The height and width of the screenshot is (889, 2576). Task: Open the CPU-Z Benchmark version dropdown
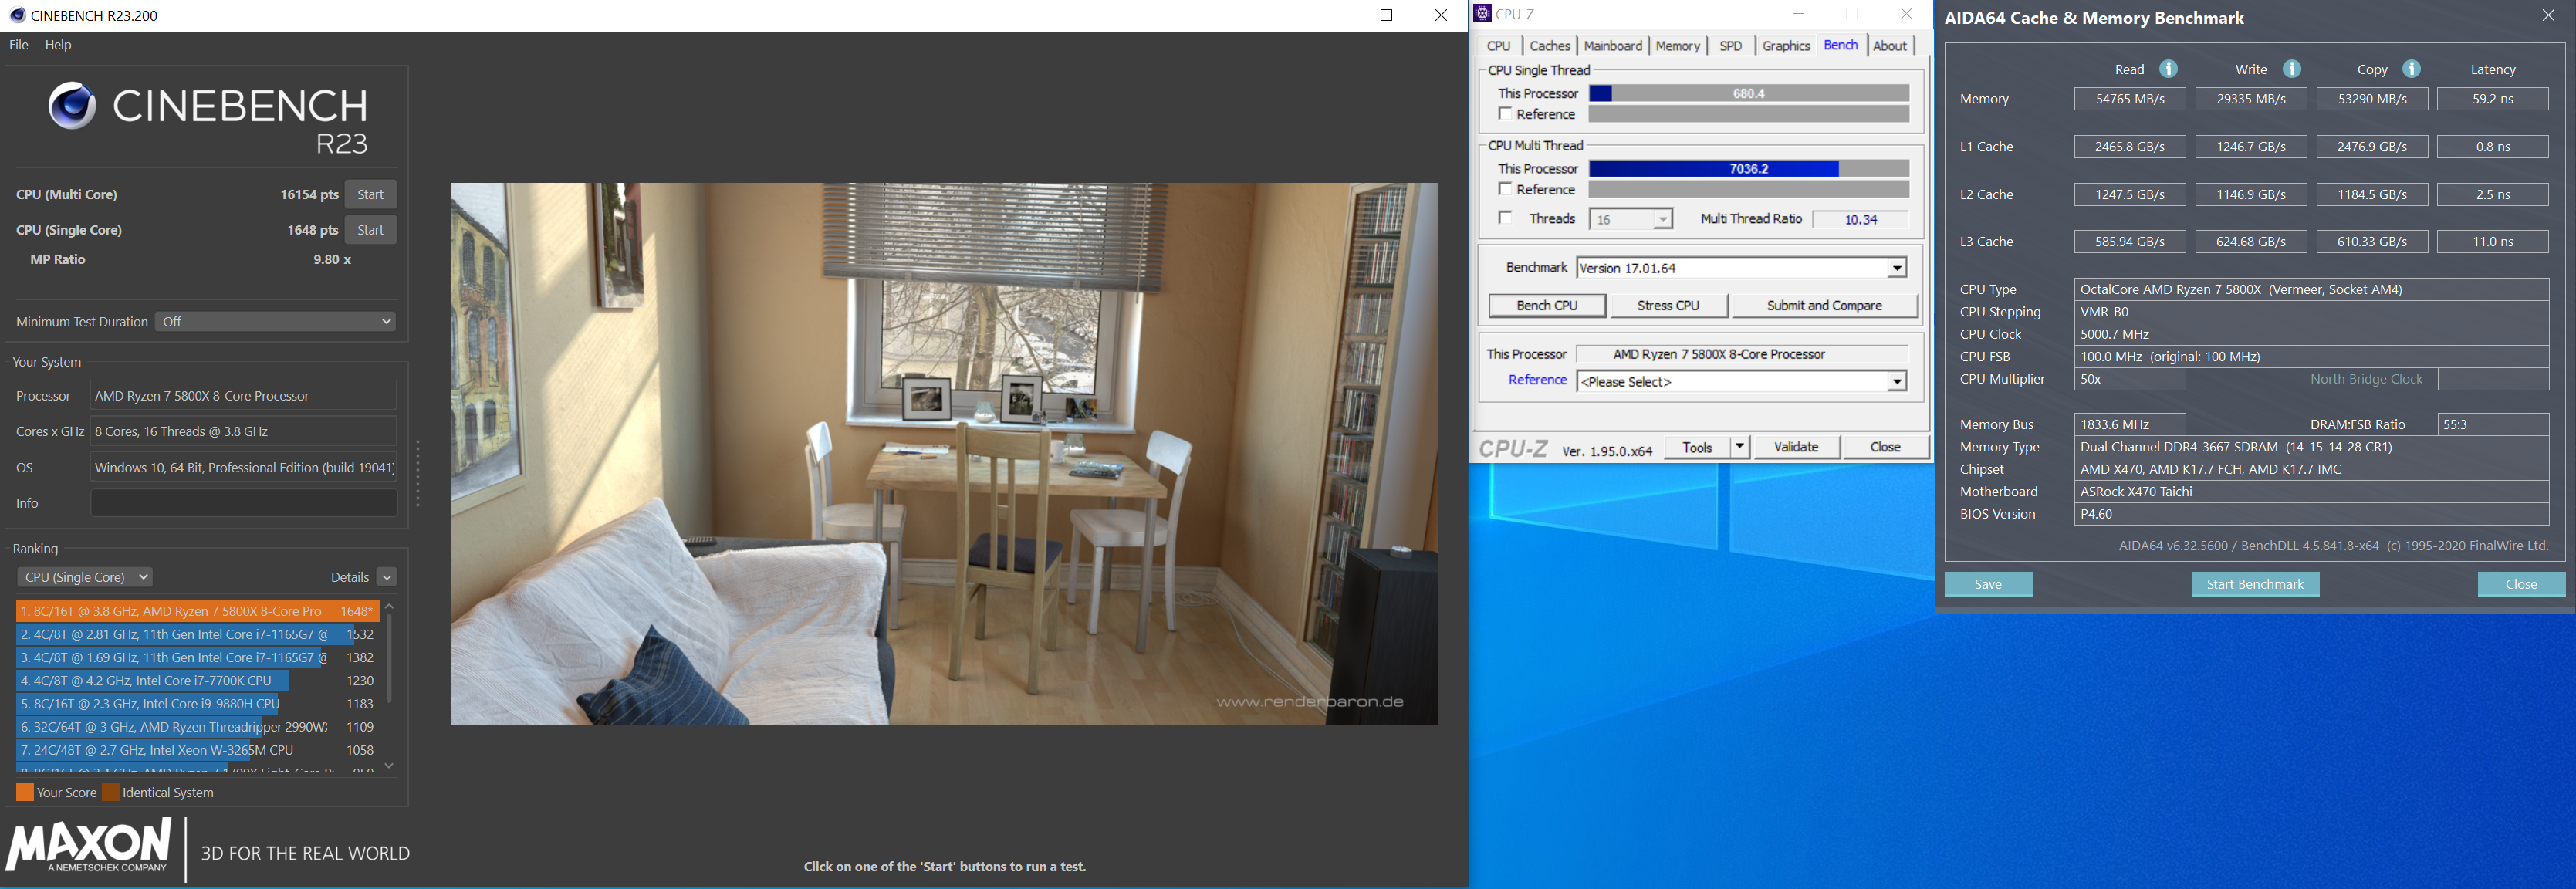pos(1896,268)
